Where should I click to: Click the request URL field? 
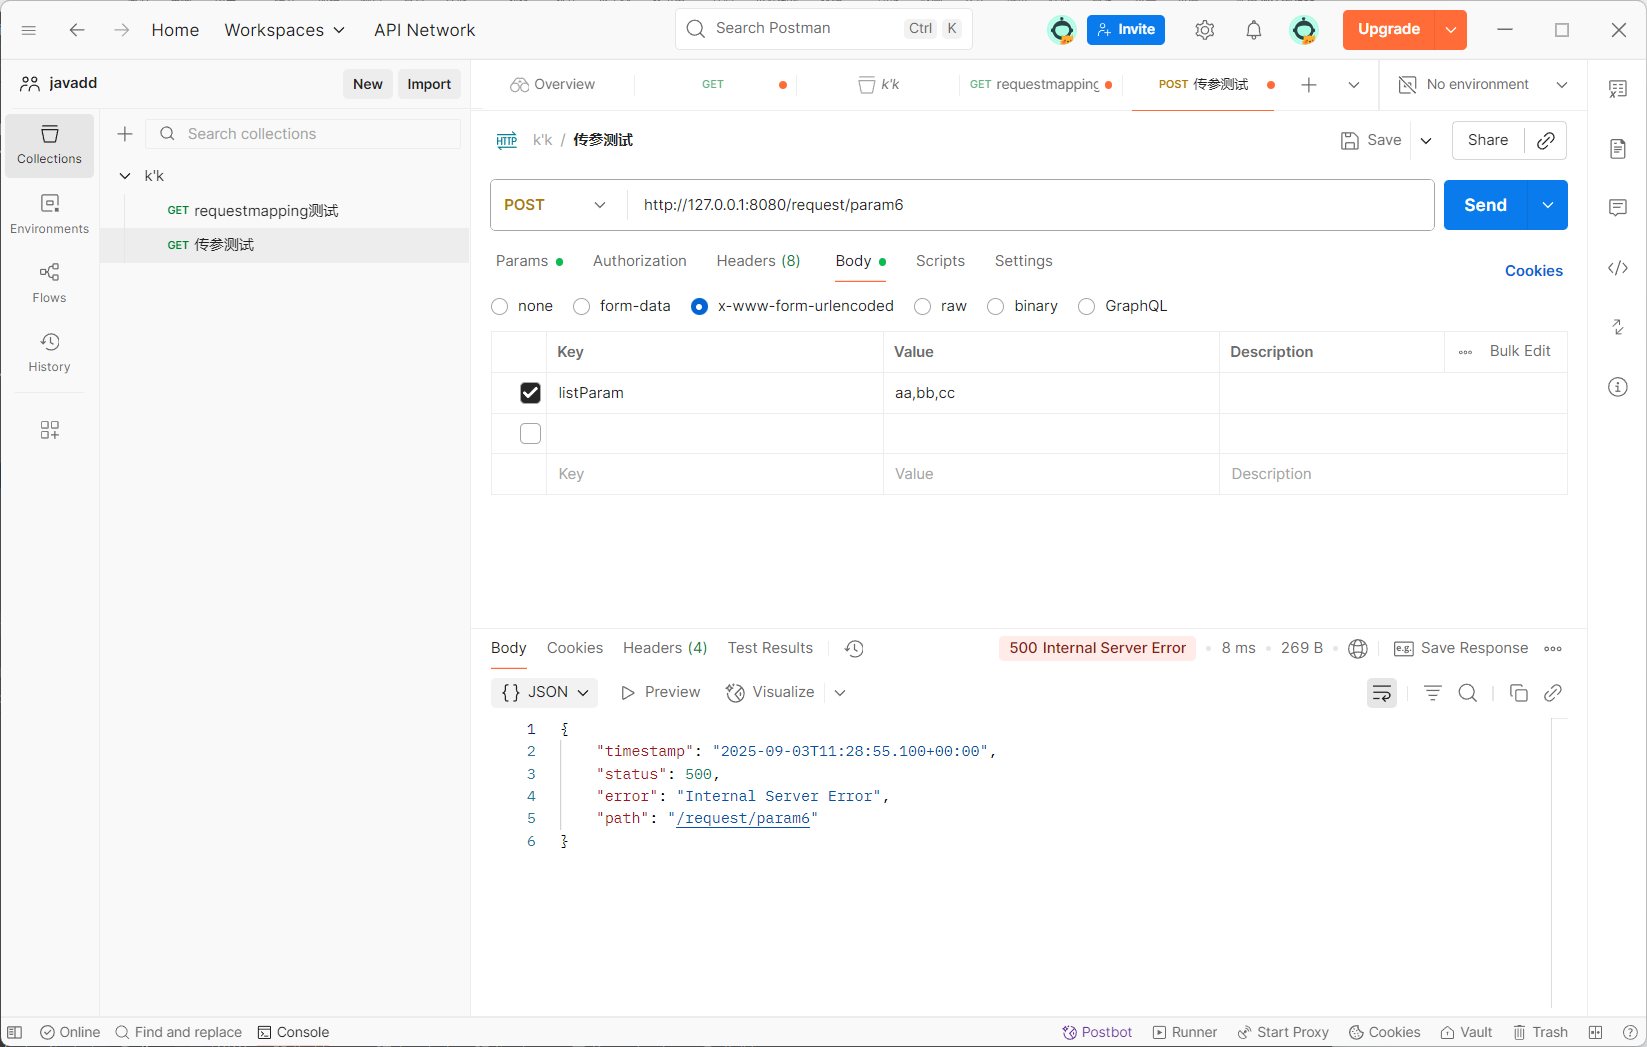click(x=1030, y=205)
